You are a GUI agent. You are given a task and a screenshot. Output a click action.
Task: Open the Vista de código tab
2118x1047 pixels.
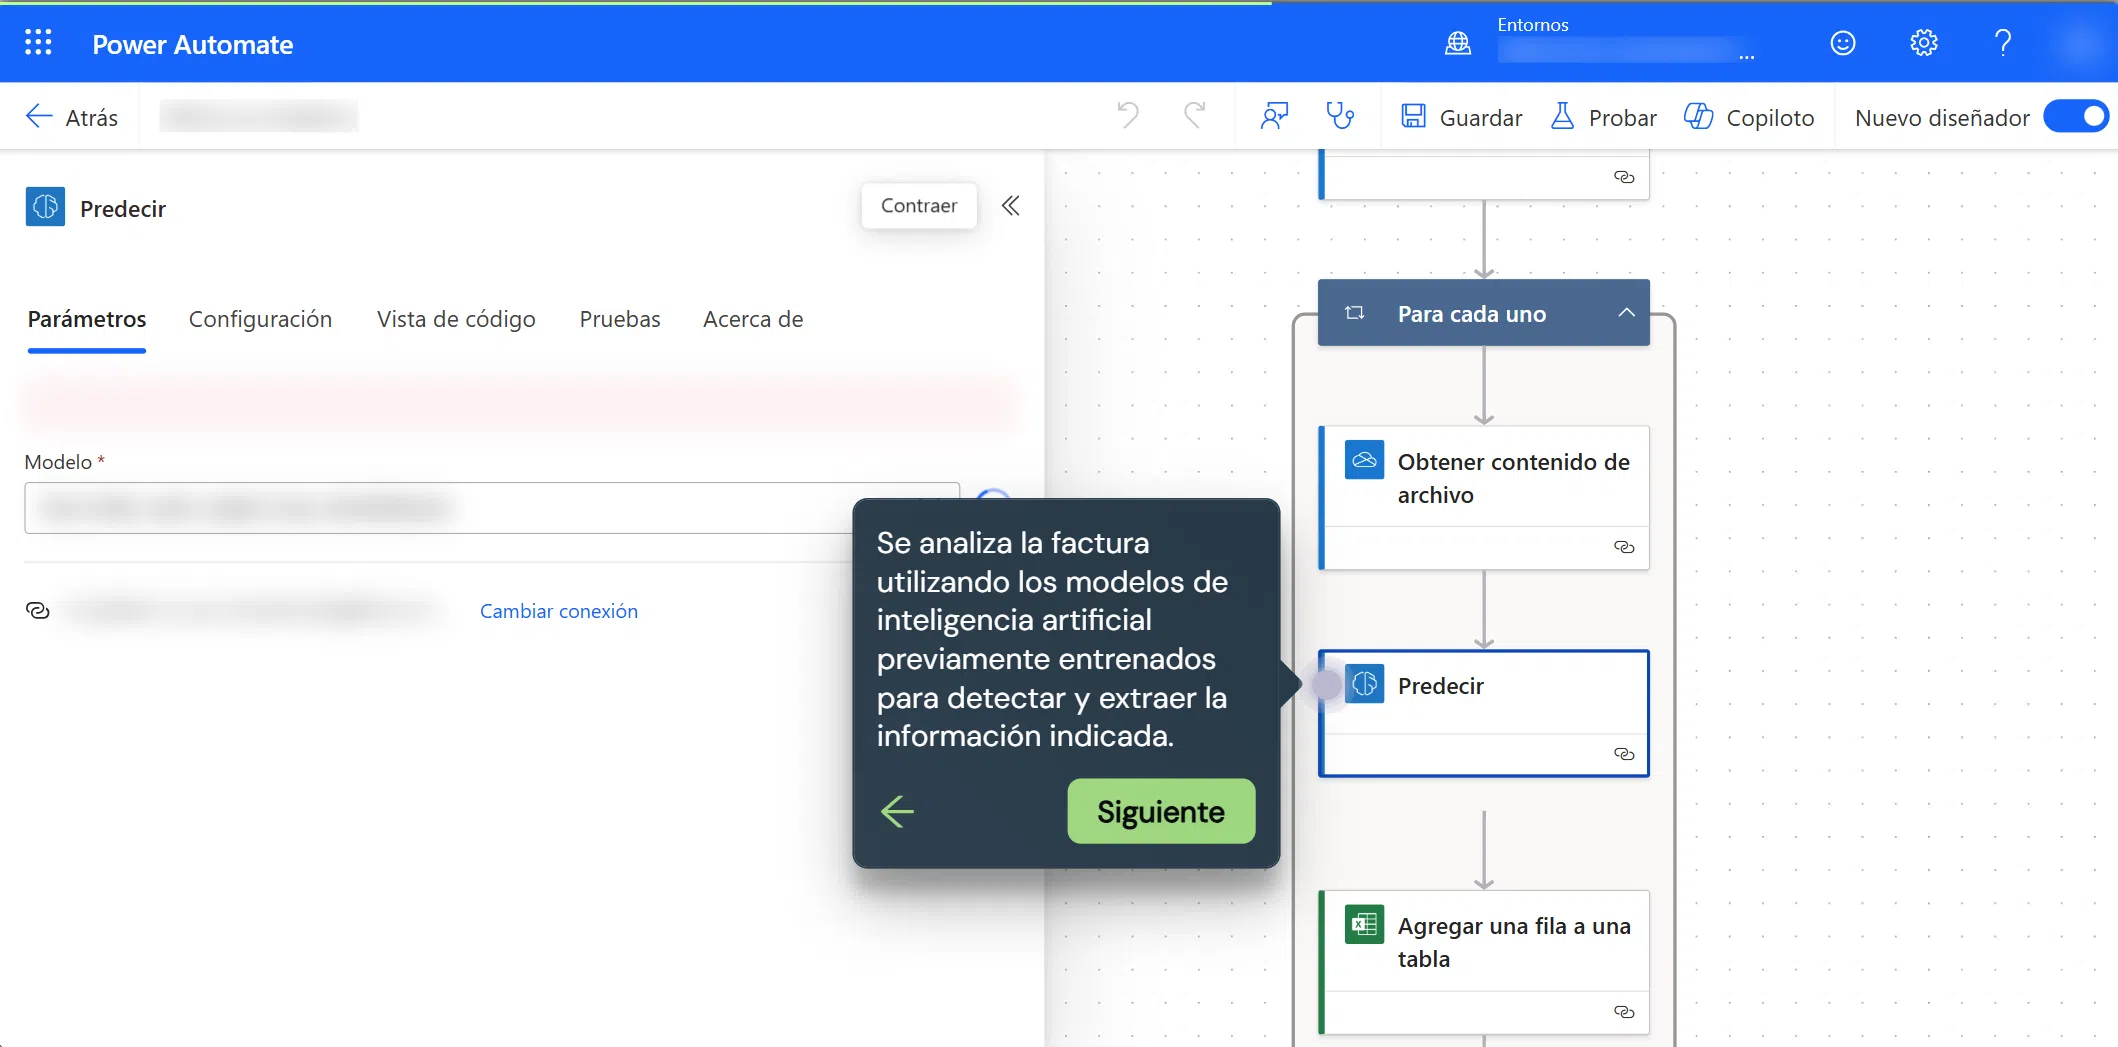(x=456, y=319)
